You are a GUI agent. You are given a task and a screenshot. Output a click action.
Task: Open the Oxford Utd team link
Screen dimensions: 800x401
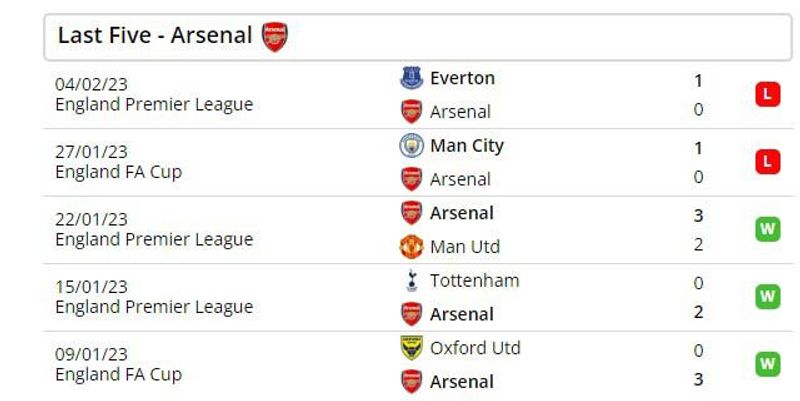click(475, 348)
